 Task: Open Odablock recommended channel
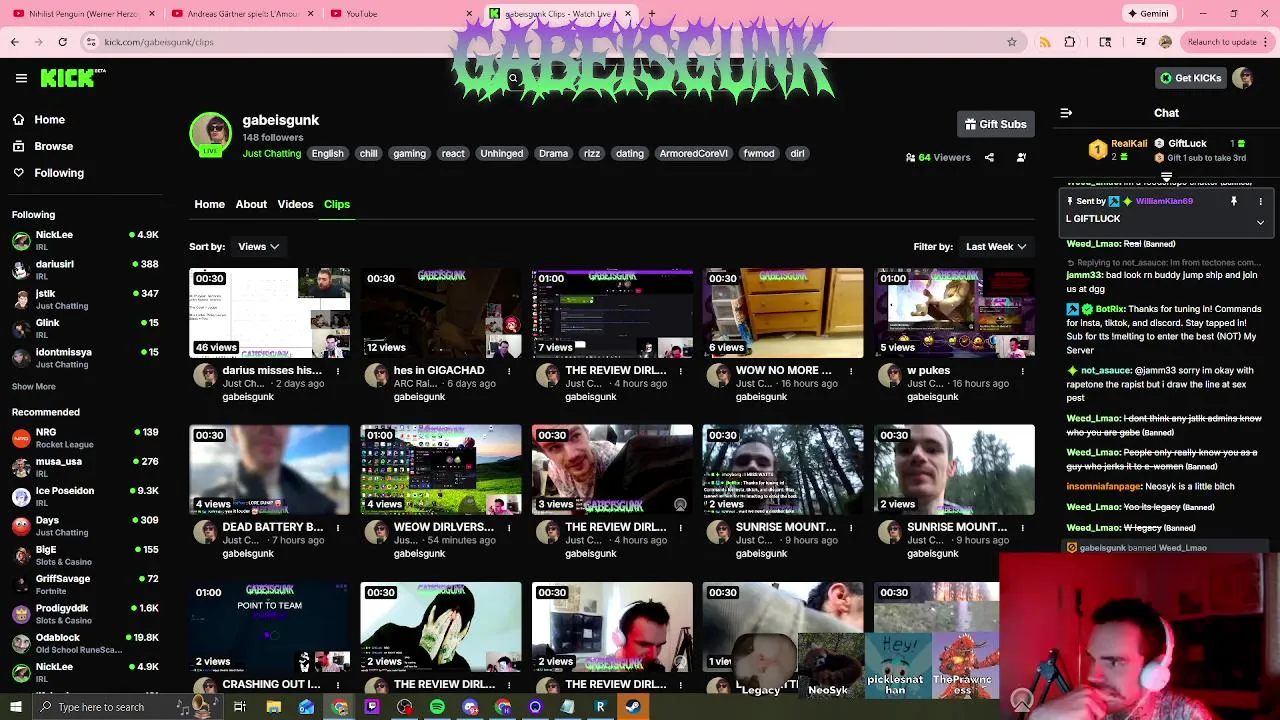[x=85, y=643]
